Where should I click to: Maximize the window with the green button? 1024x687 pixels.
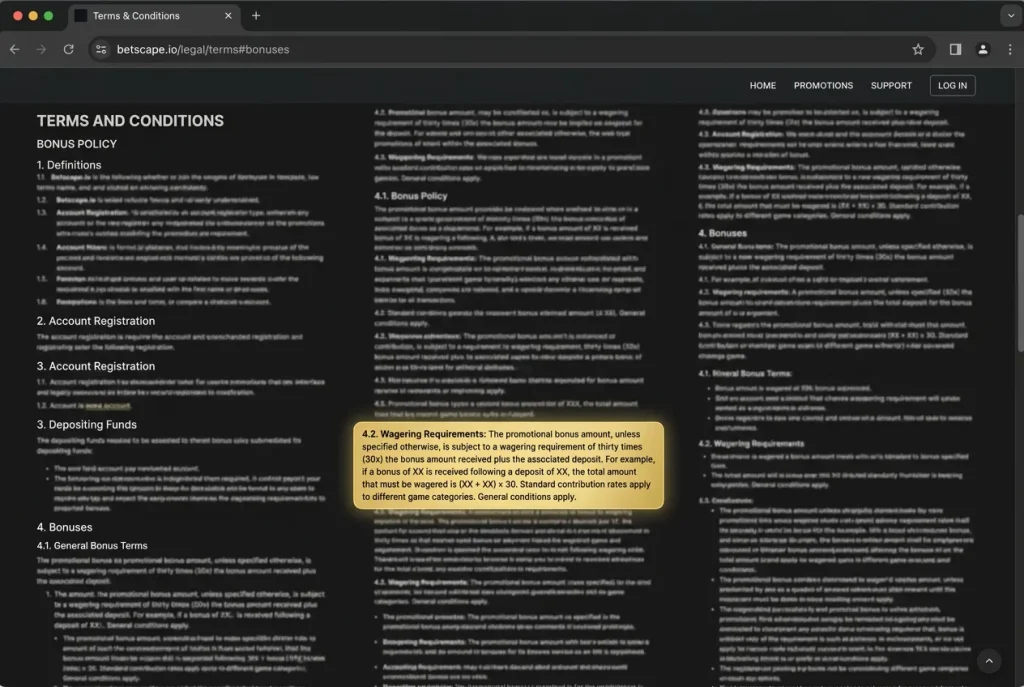point(48,16)
